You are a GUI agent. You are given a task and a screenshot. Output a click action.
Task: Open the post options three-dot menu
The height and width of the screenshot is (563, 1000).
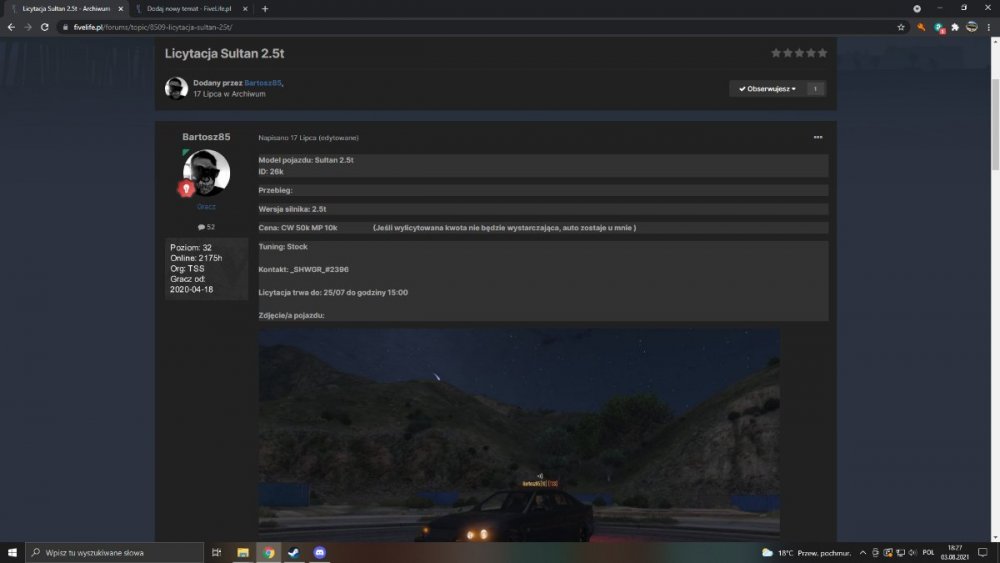pos(818,137)
